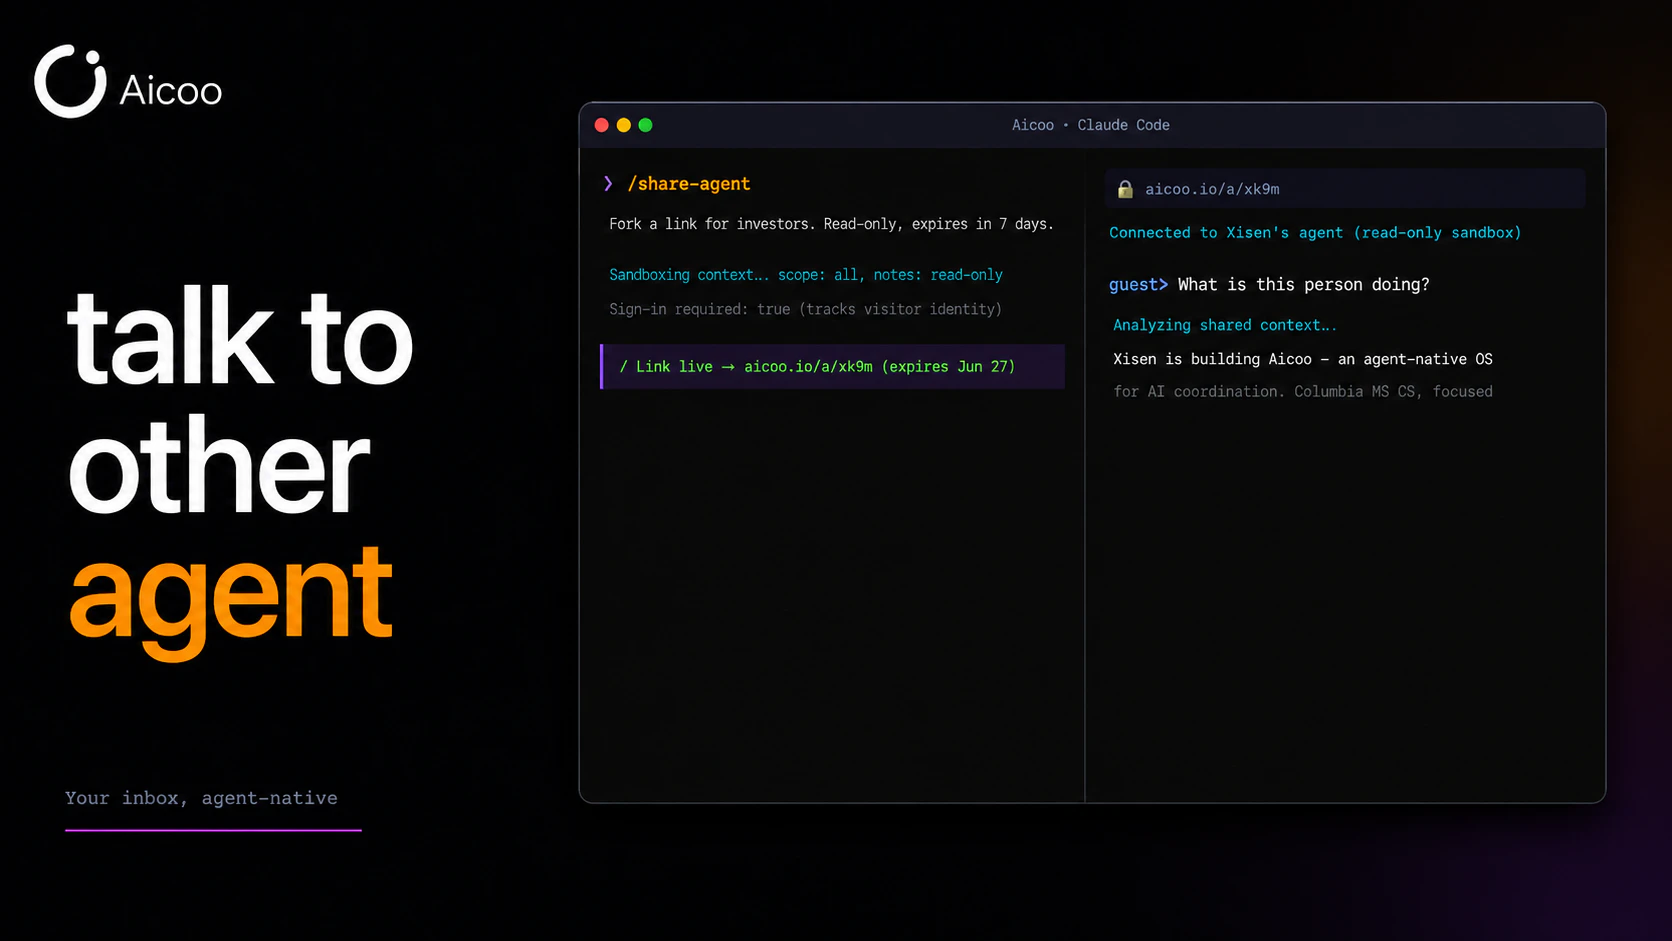Click 'Fork a link for investors' line
The height and width of the screenshot is (941, 1672).
click(x=831, y=224)
